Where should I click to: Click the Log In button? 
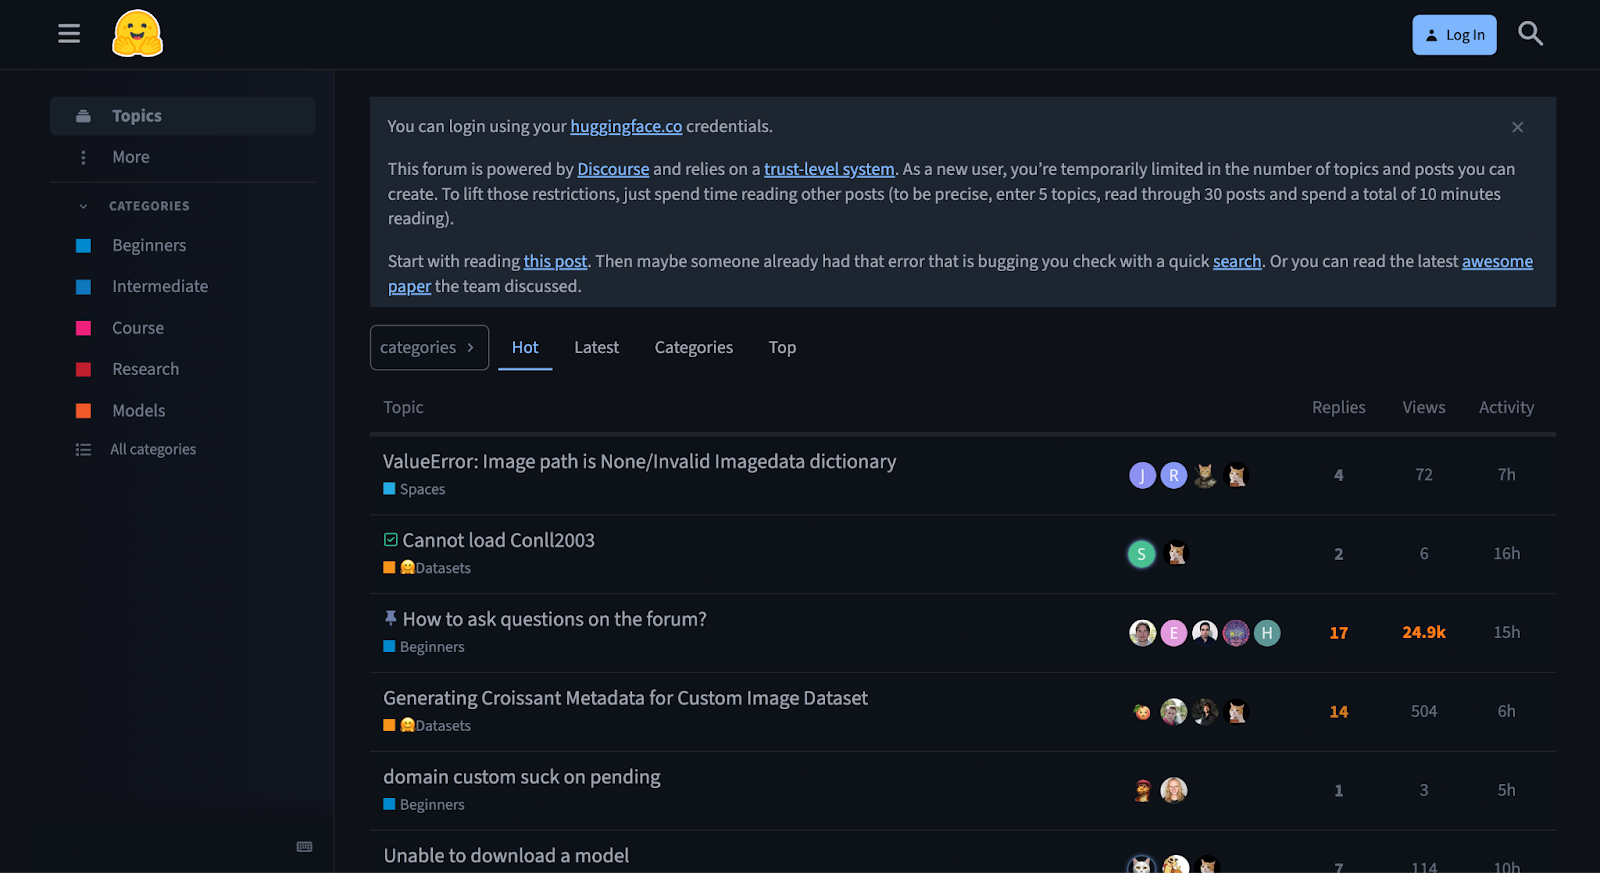point(1454,34)
